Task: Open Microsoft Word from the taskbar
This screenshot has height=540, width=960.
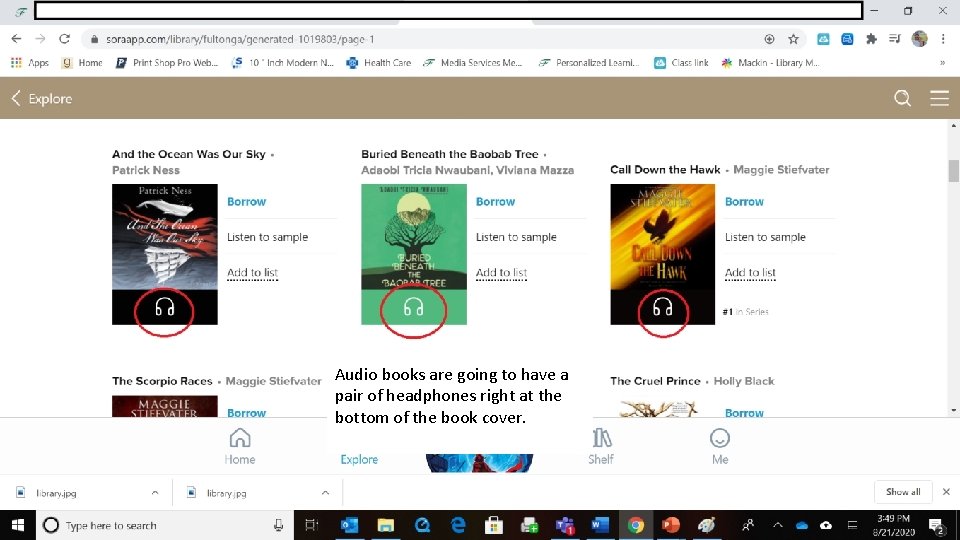Action: [600, 525]
